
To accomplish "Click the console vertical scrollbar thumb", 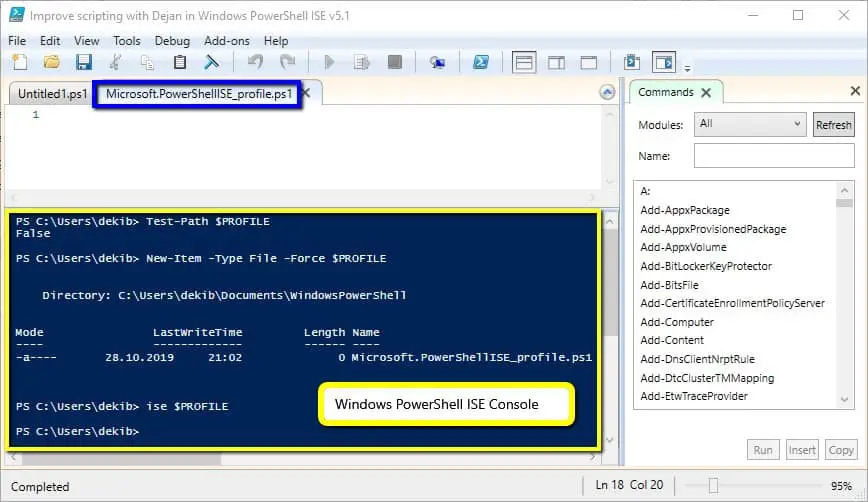I will pyautogui.click(x=610, y=282).
